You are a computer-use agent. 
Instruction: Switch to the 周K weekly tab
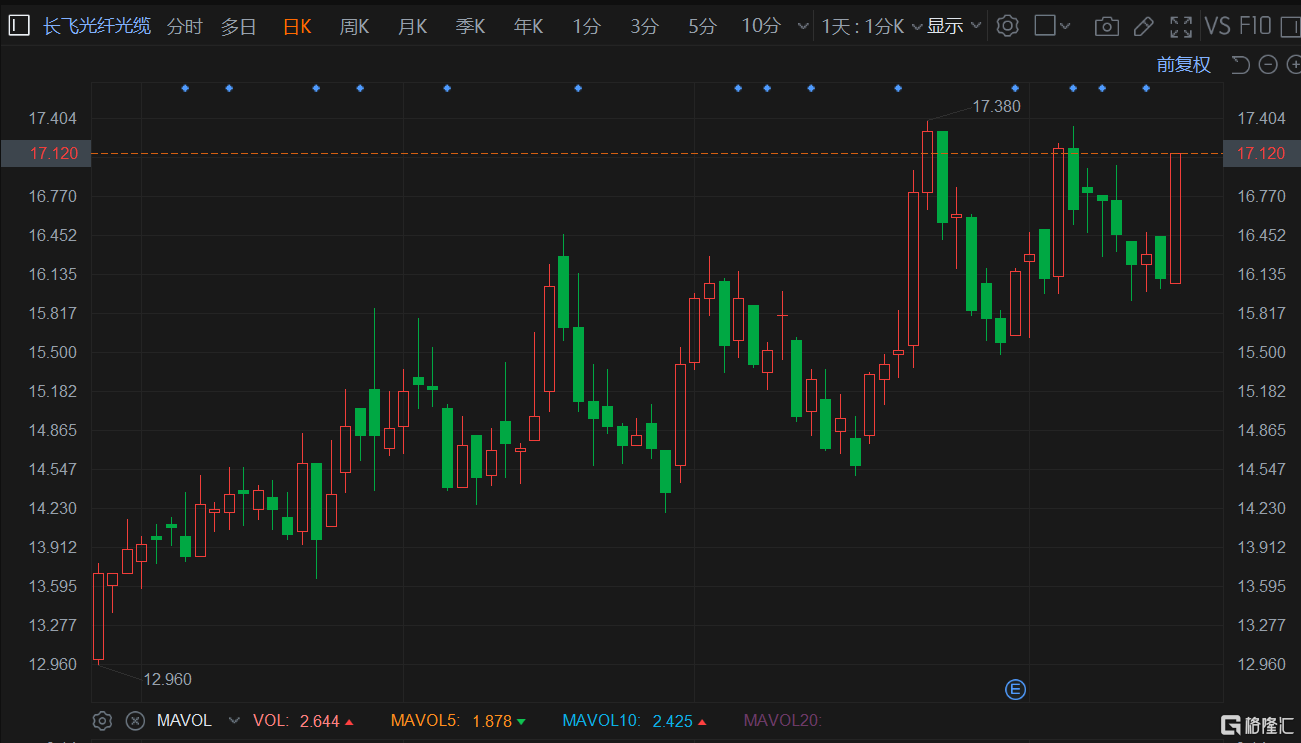pos(354,26)
